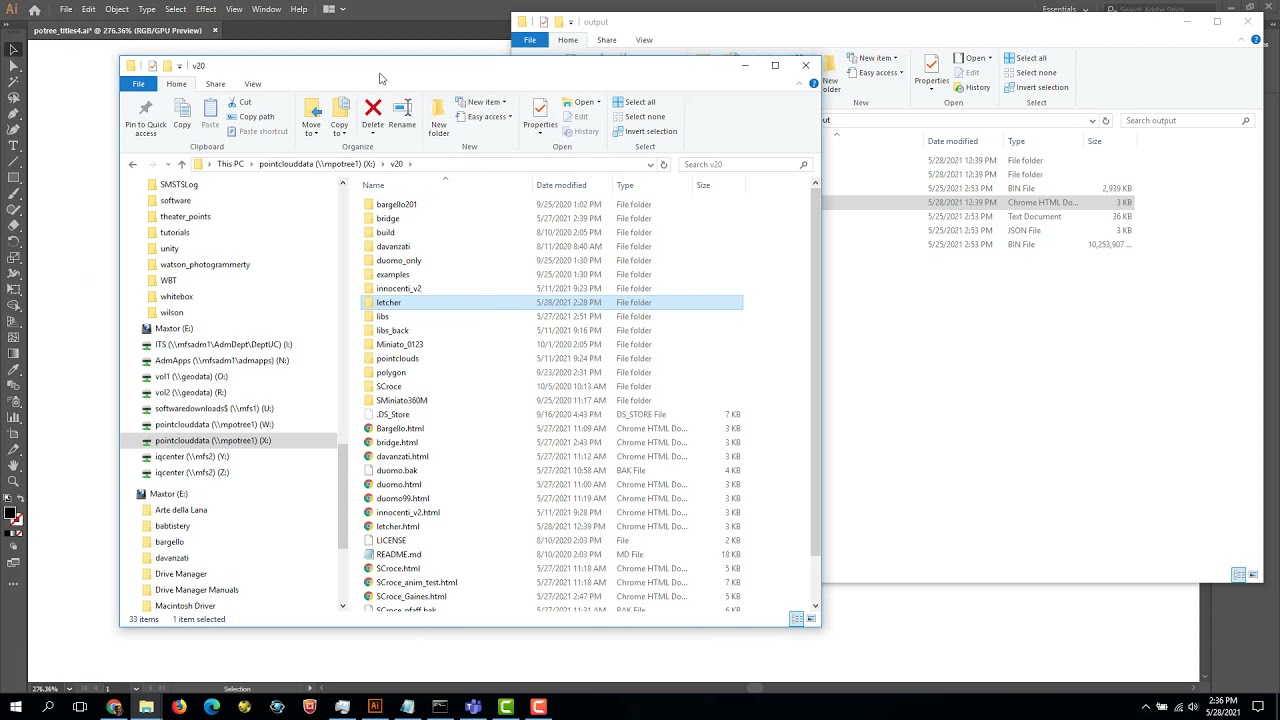The image size is (1280, 720).
Task: Click Pin to Quick access icon
Action: 146,108
